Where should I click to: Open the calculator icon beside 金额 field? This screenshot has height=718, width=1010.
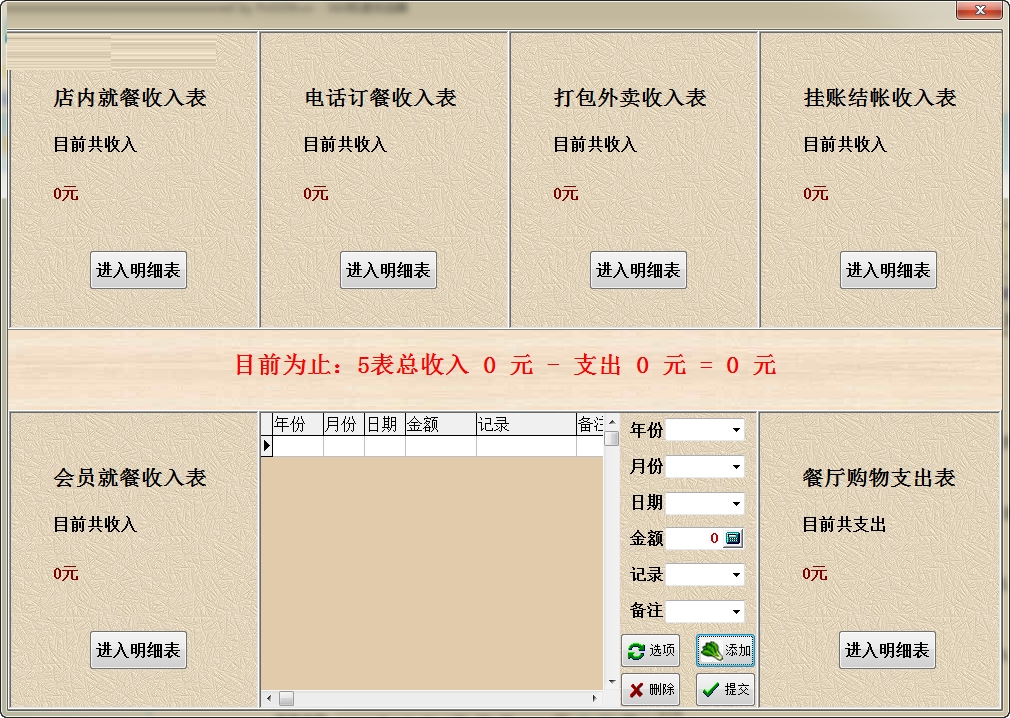733,538
